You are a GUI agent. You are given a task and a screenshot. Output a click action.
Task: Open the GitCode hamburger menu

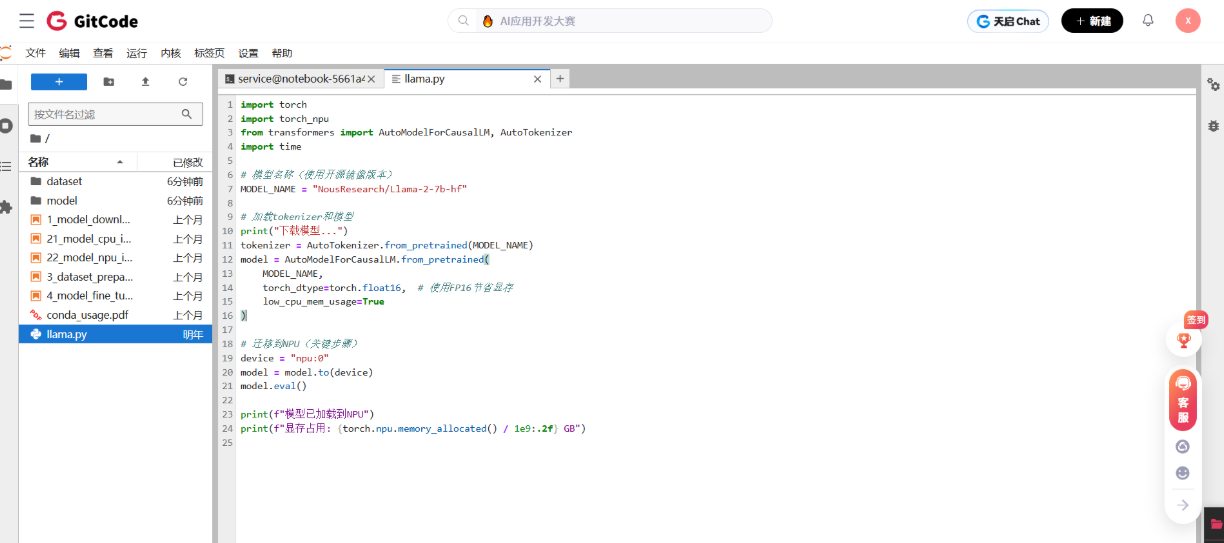[x=26, y=21]
